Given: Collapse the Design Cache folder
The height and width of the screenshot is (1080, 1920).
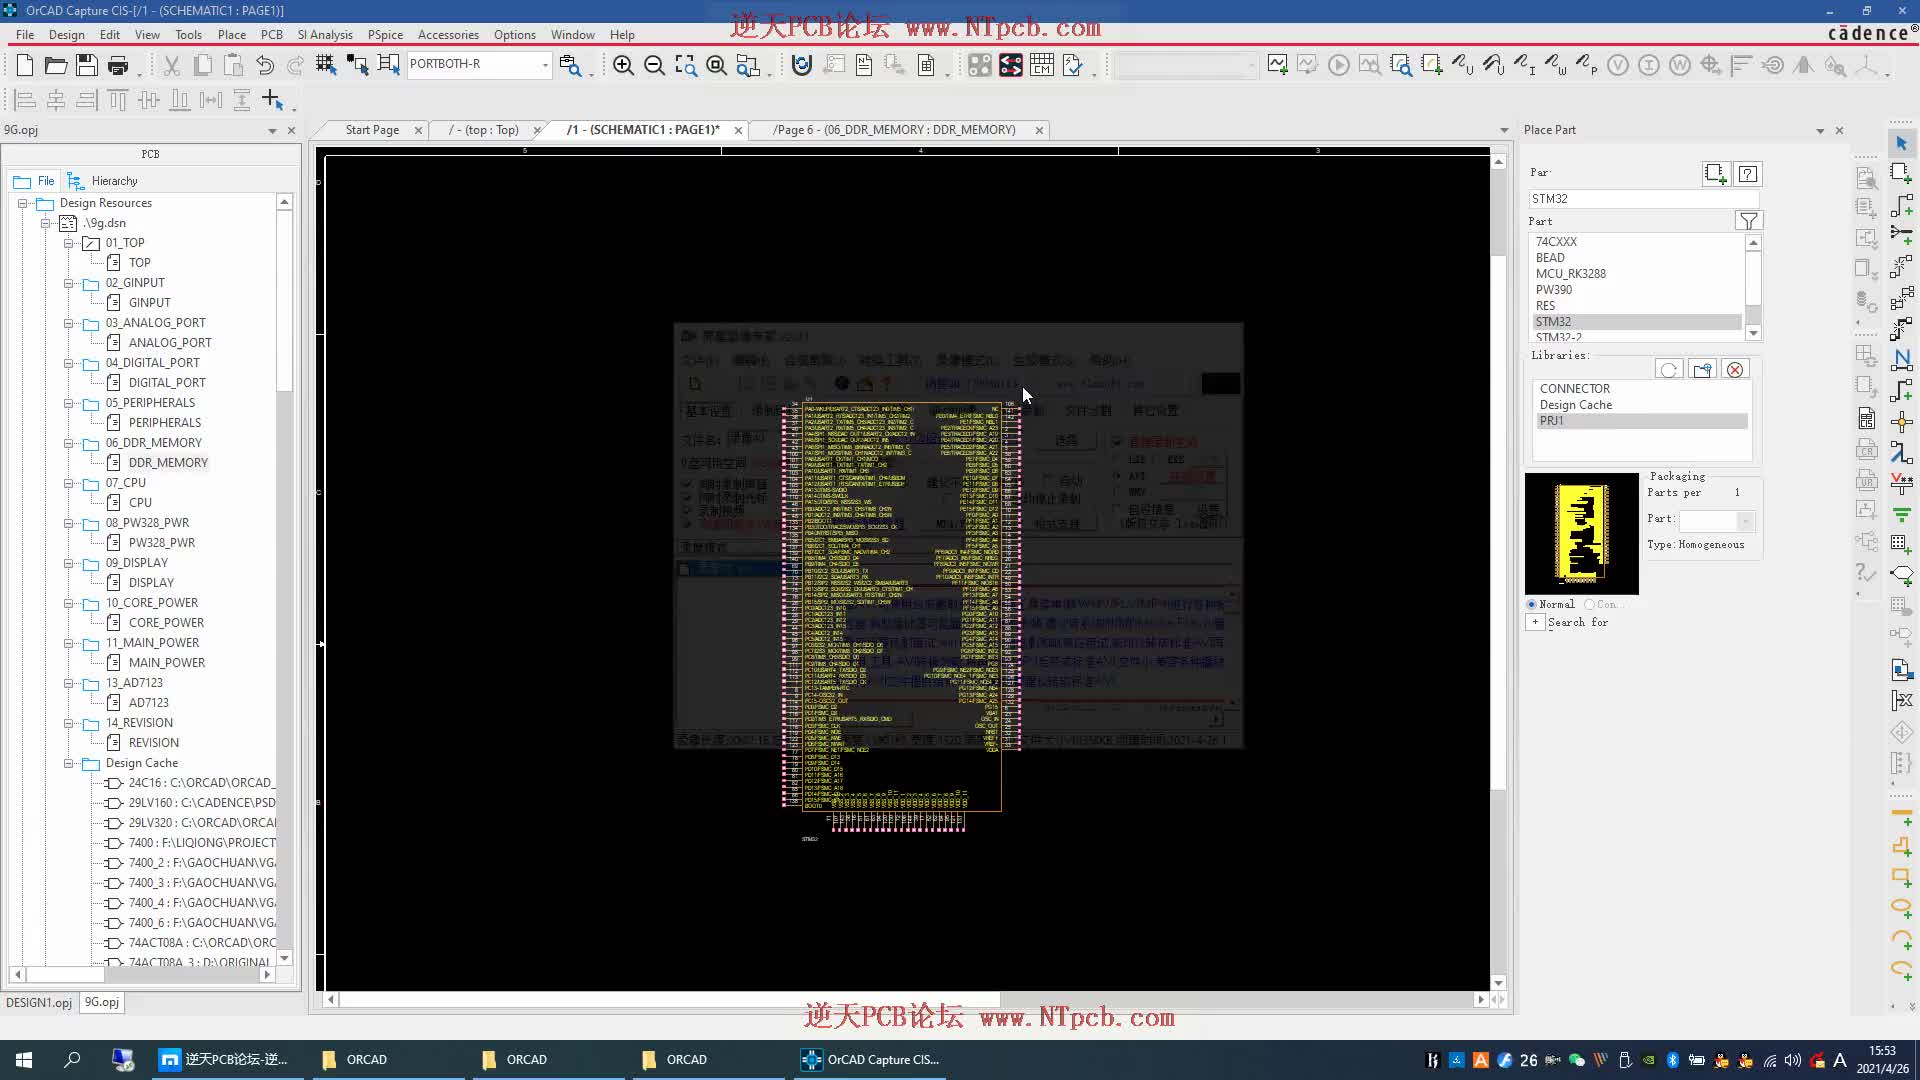Looking at the screenshot, I should click(69, 763).
